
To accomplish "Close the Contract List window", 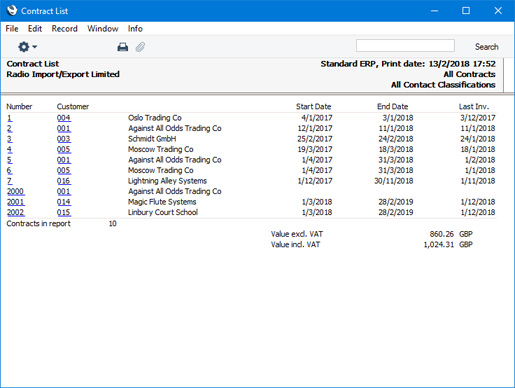I will (498, 11).
